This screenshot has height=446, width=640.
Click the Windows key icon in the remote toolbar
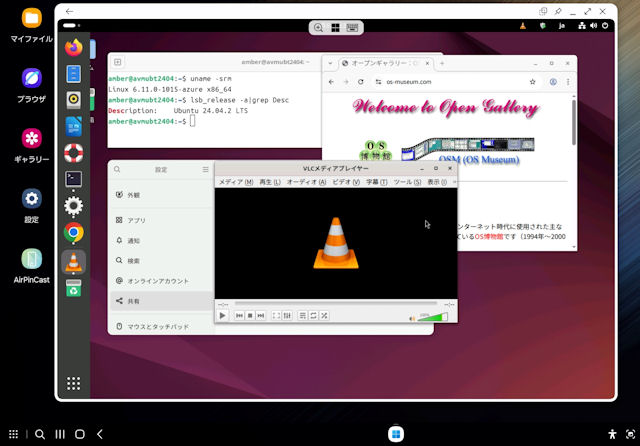[336, 28]
